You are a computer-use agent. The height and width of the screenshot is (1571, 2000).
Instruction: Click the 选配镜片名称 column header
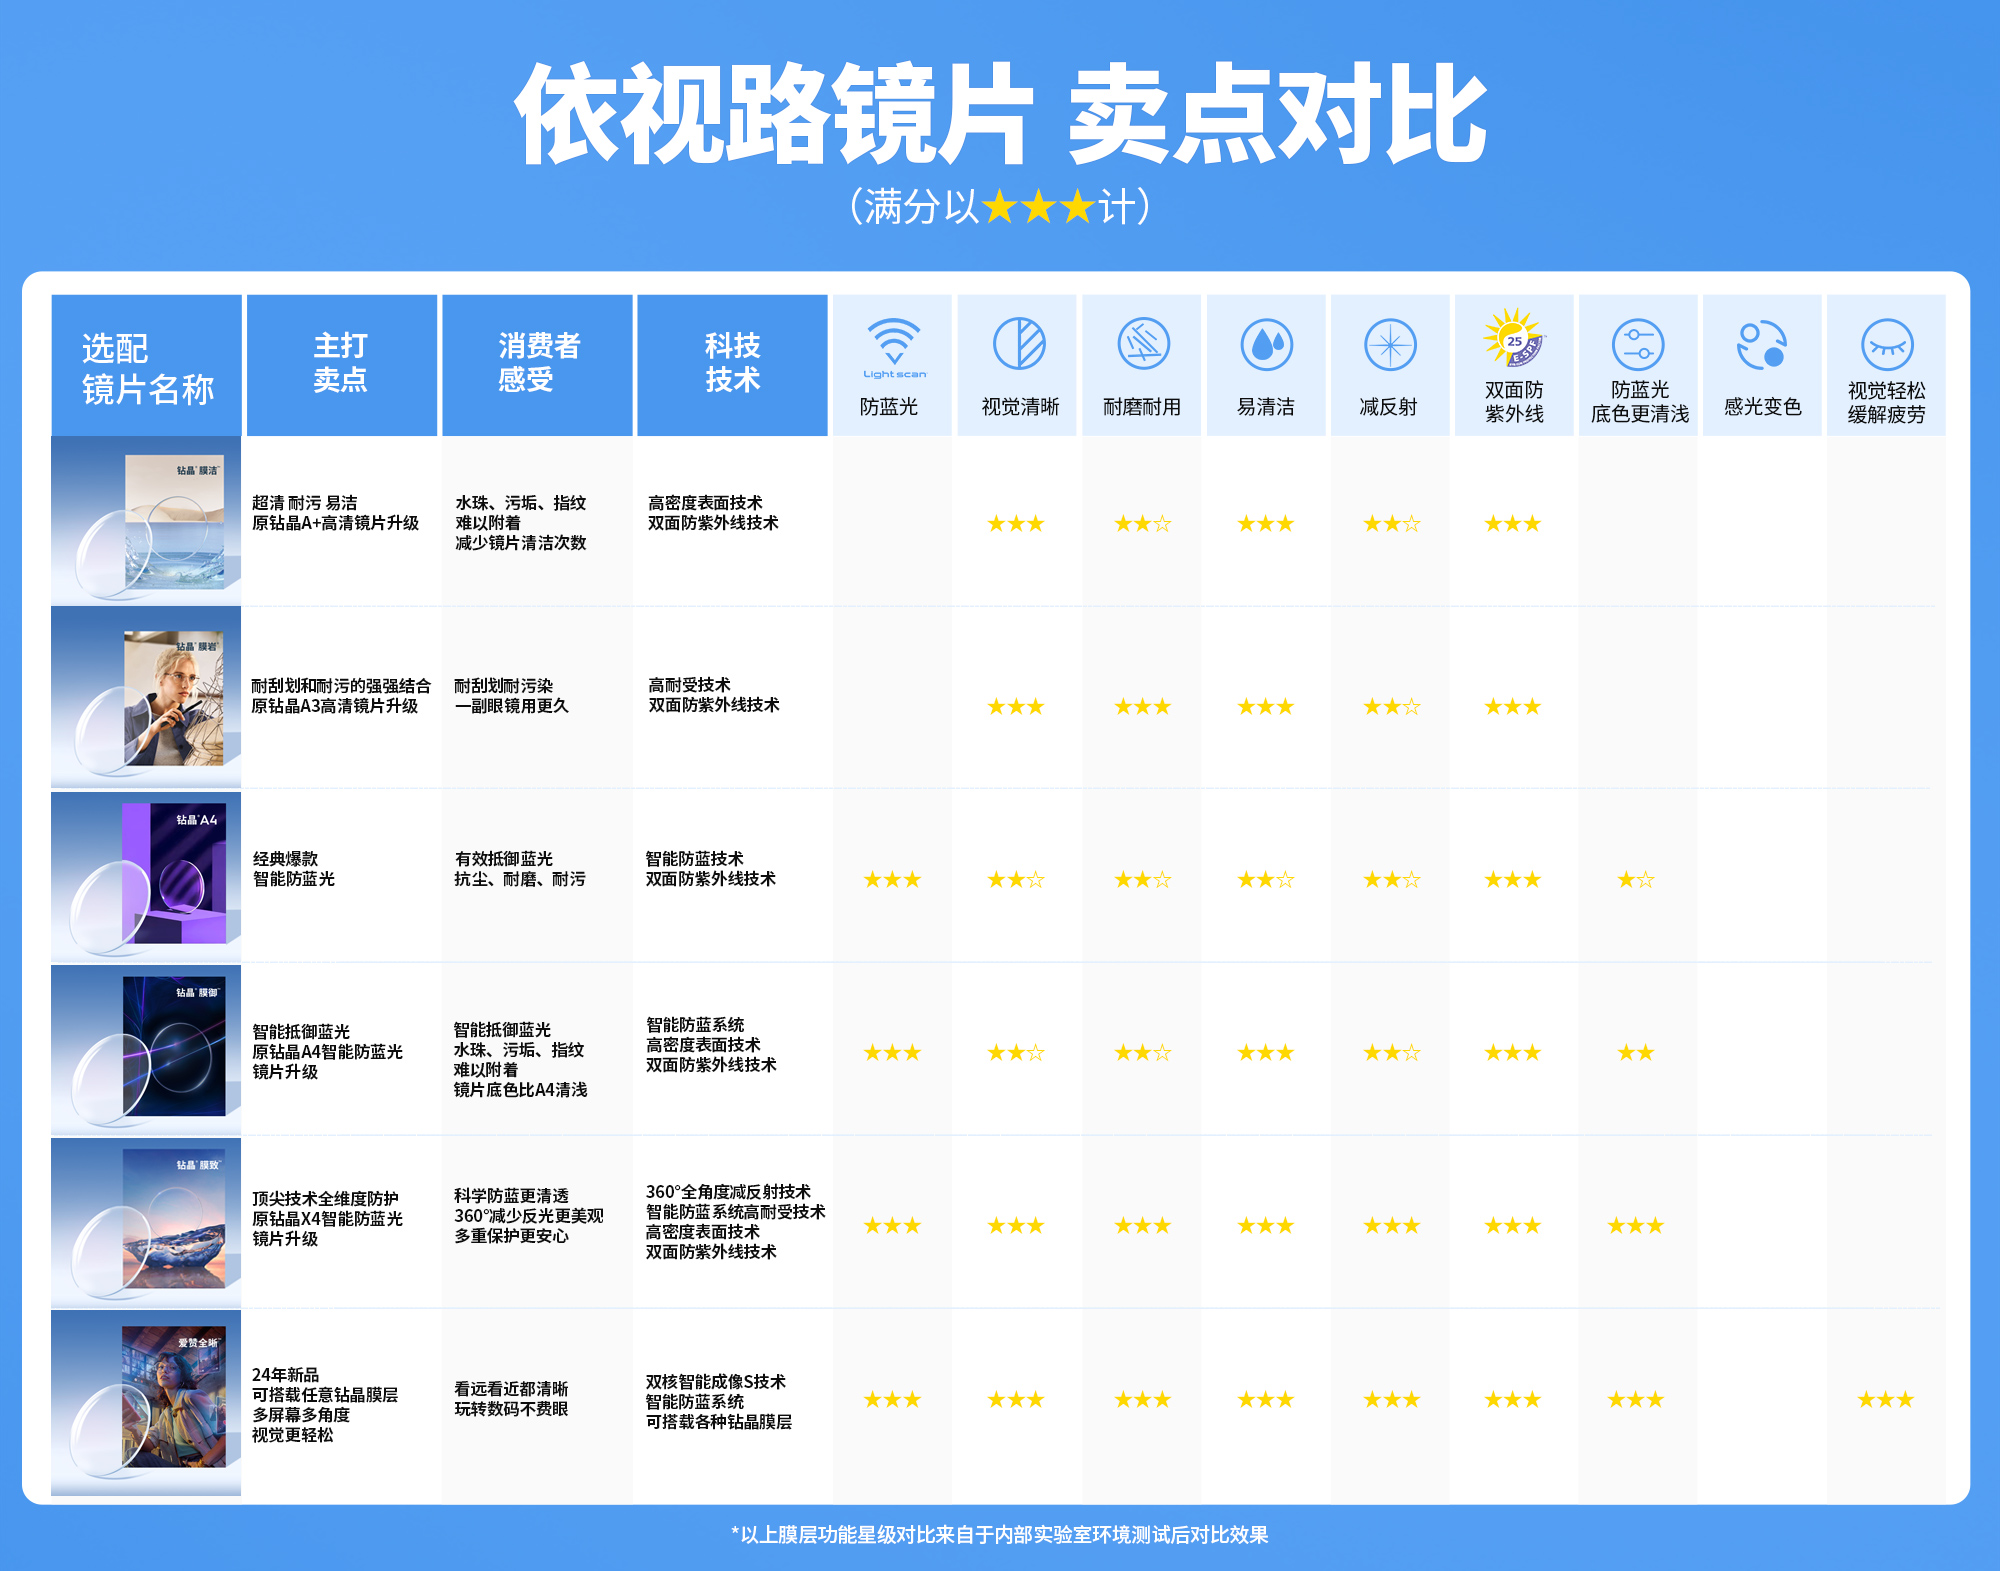[147, 366]
